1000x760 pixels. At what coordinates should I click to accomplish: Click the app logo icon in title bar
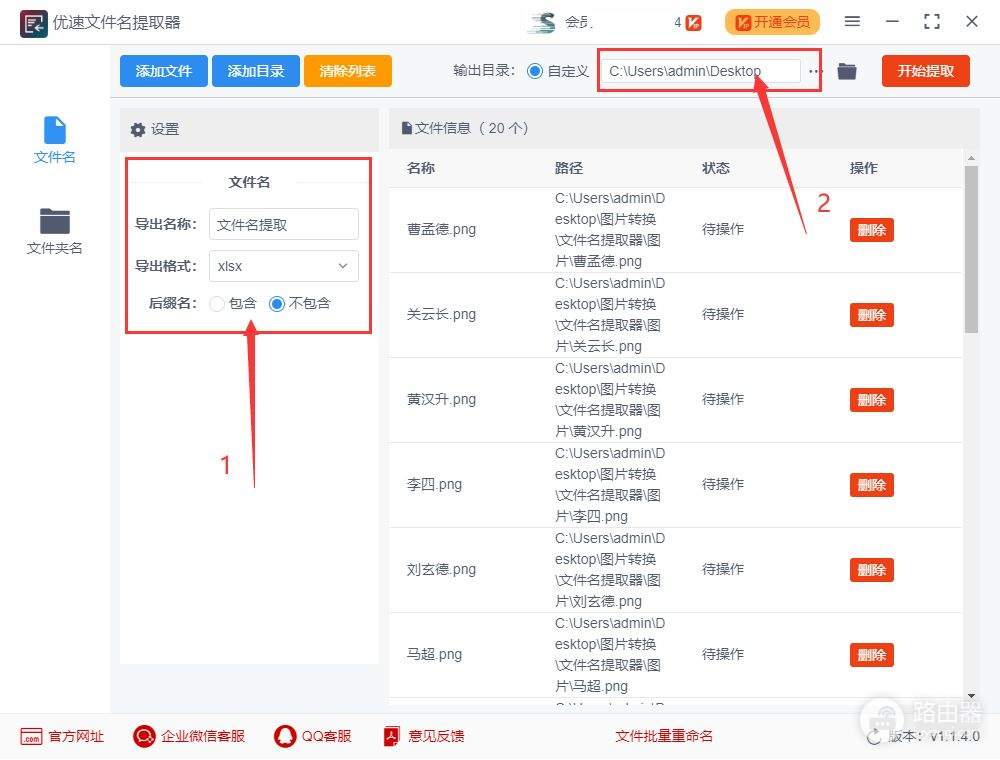tap(33, 24)
